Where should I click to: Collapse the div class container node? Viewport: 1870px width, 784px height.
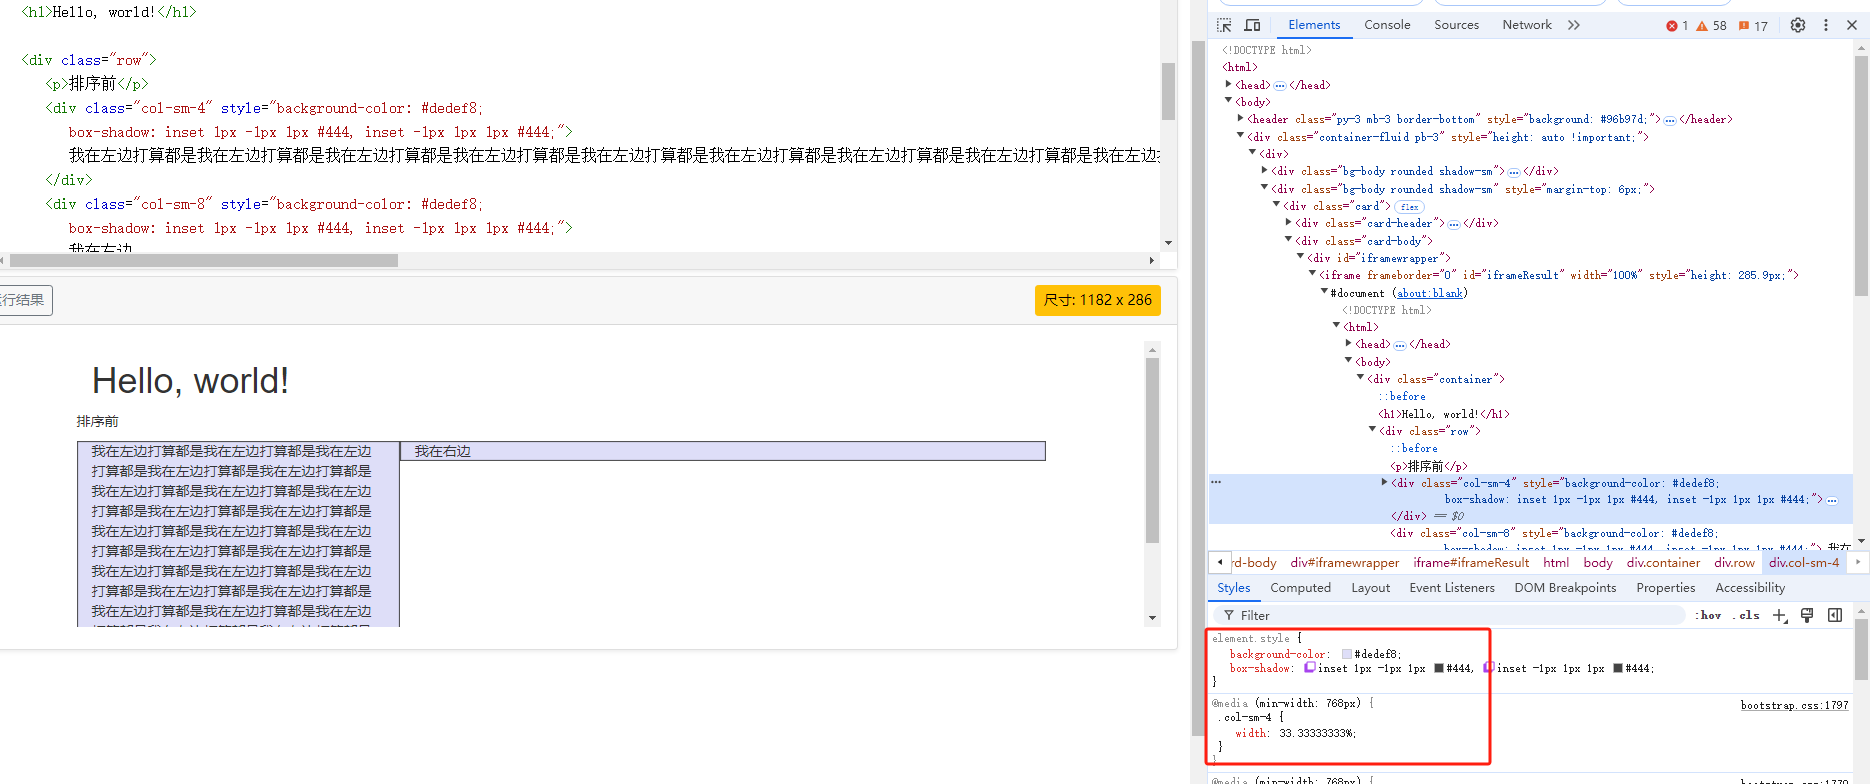(x=1361, y=378)
